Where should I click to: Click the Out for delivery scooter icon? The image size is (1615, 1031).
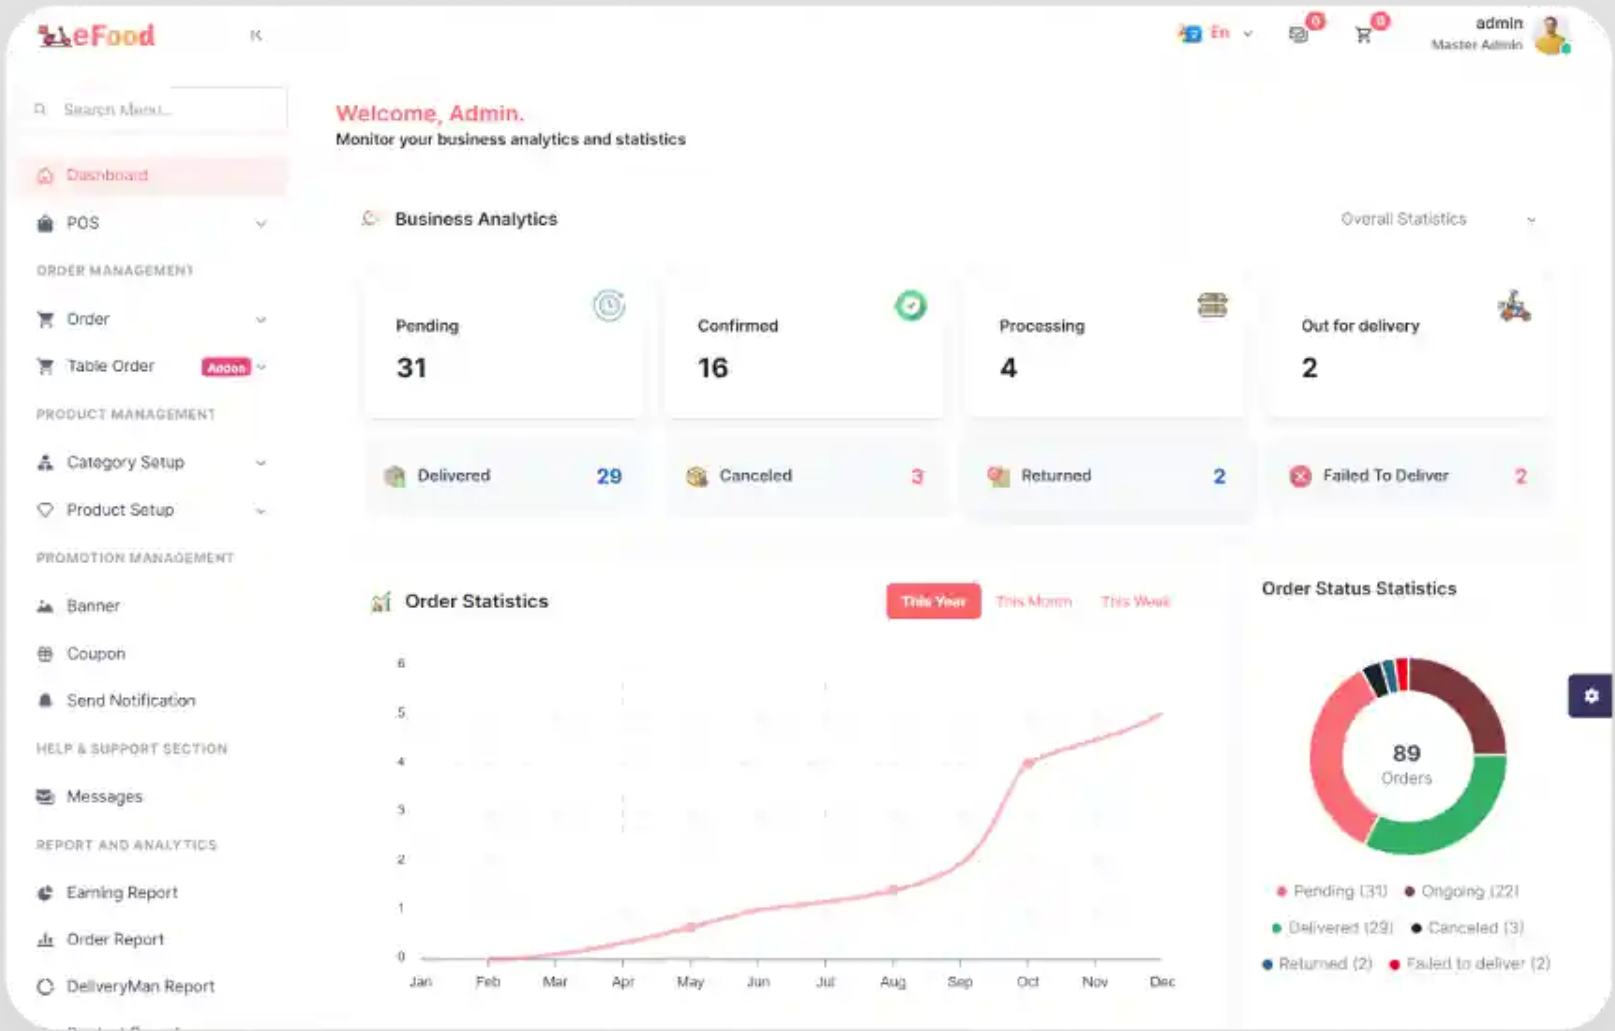click(1514, 306)
